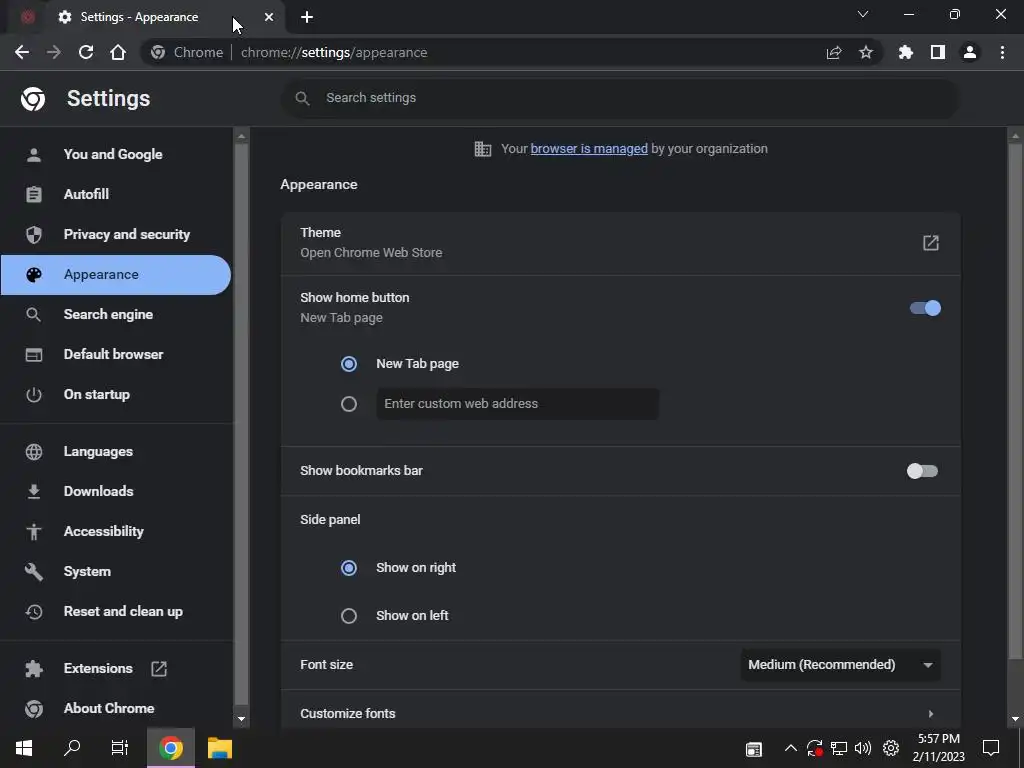Open the Autofill section
Screen dimensions: 1024x768
(x=115, y=194)
